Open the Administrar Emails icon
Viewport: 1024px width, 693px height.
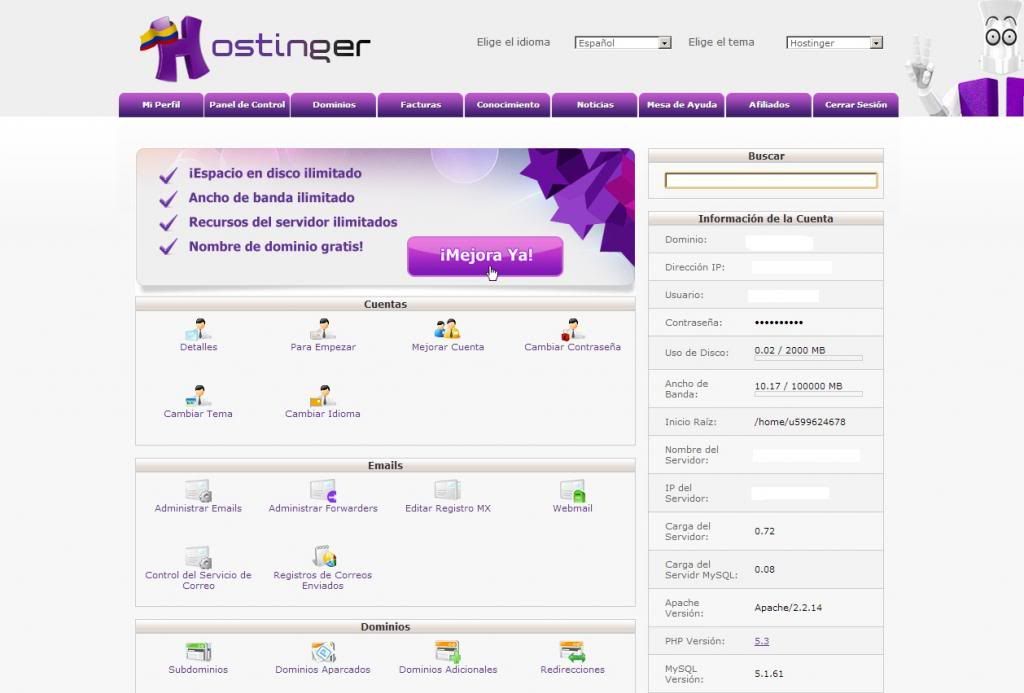198,491
